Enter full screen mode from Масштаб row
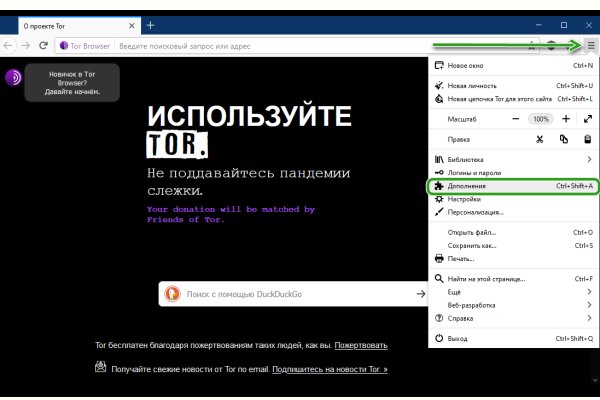Screen dimensions: 600x400 [589, 118]
